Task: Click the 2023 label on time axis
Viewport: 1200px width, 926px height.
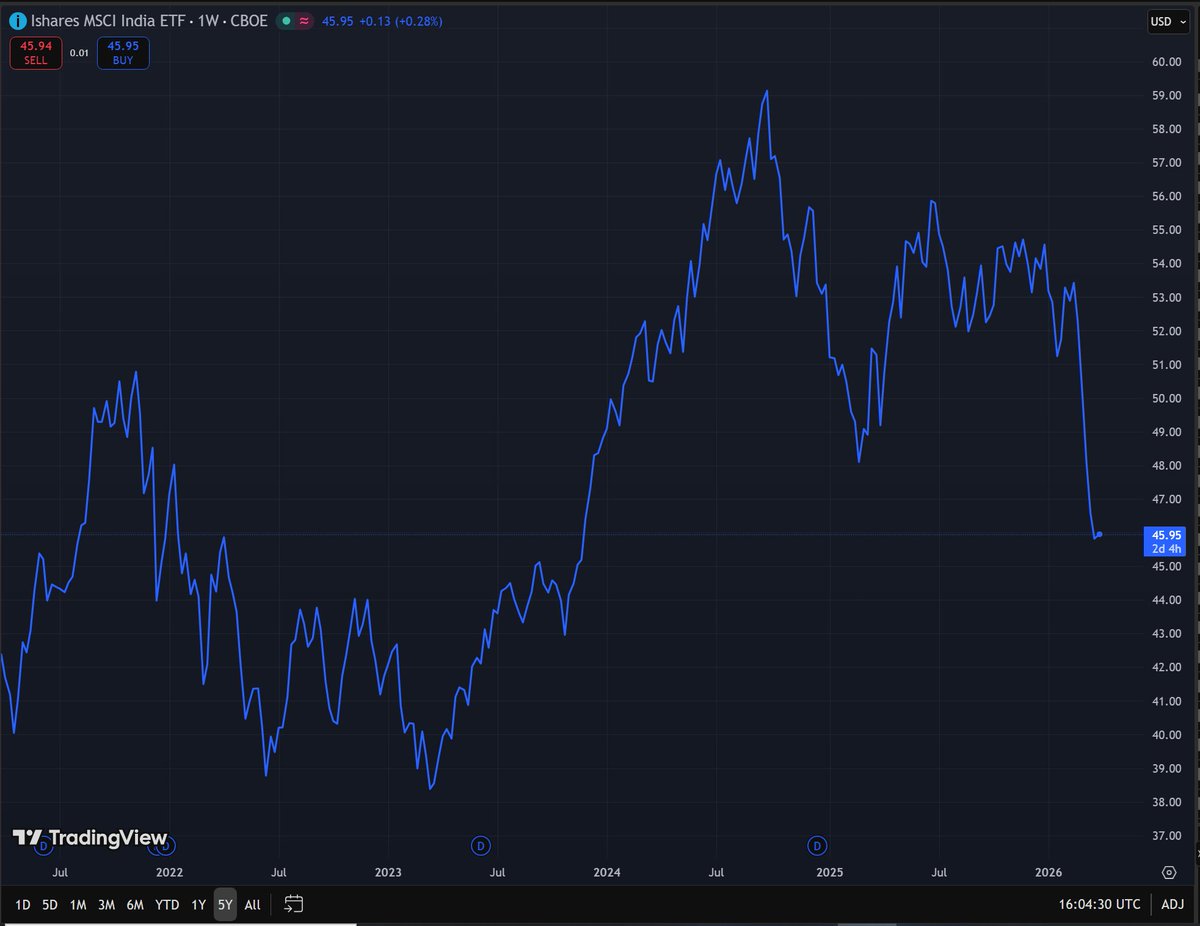Action: (388, 872)
